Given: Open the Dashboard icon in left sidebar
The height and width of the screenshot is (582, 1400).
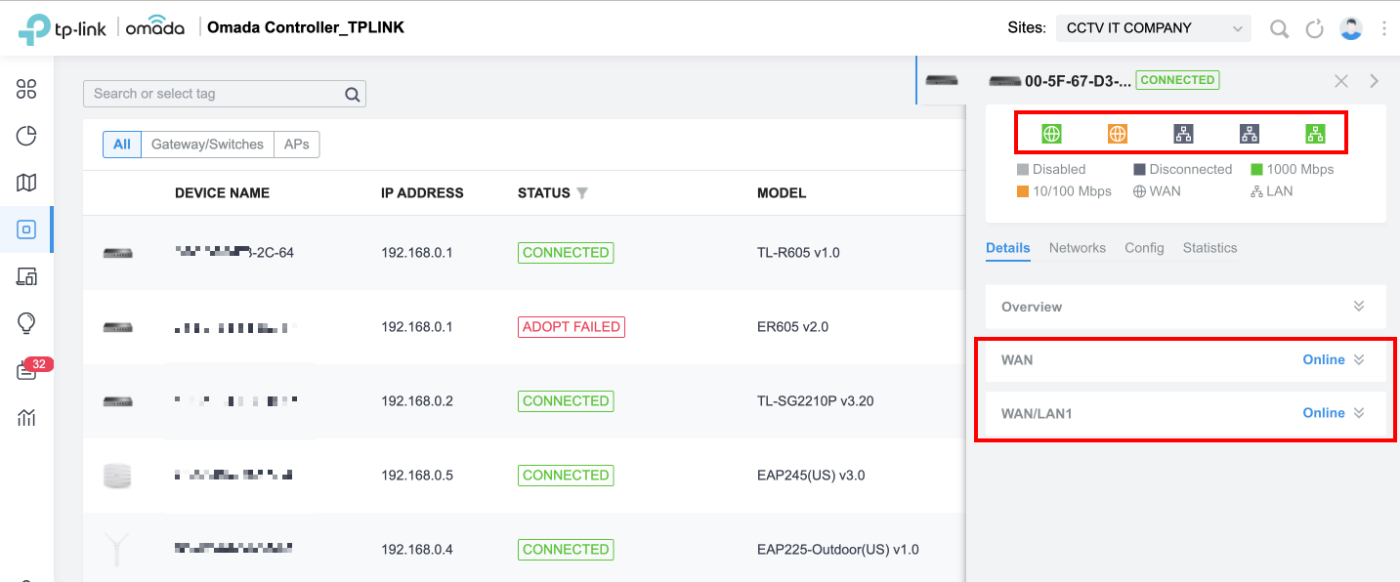Looking at the screenshot, I should pyautogui.click(x=27, y=89).
